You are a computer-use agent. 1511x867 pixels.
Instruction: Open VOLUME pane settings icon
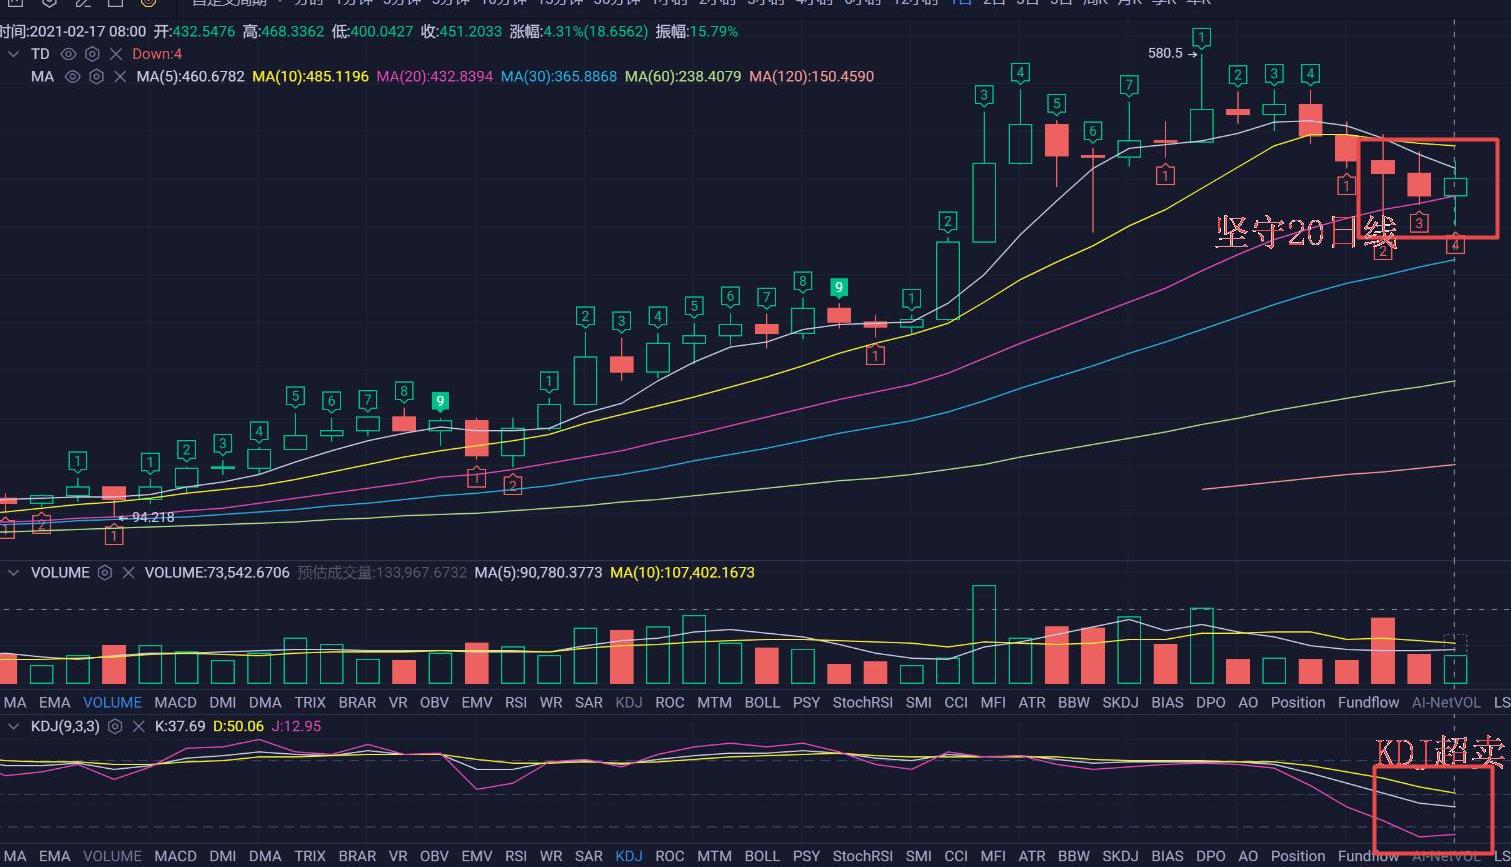click(x=104, y=573)
